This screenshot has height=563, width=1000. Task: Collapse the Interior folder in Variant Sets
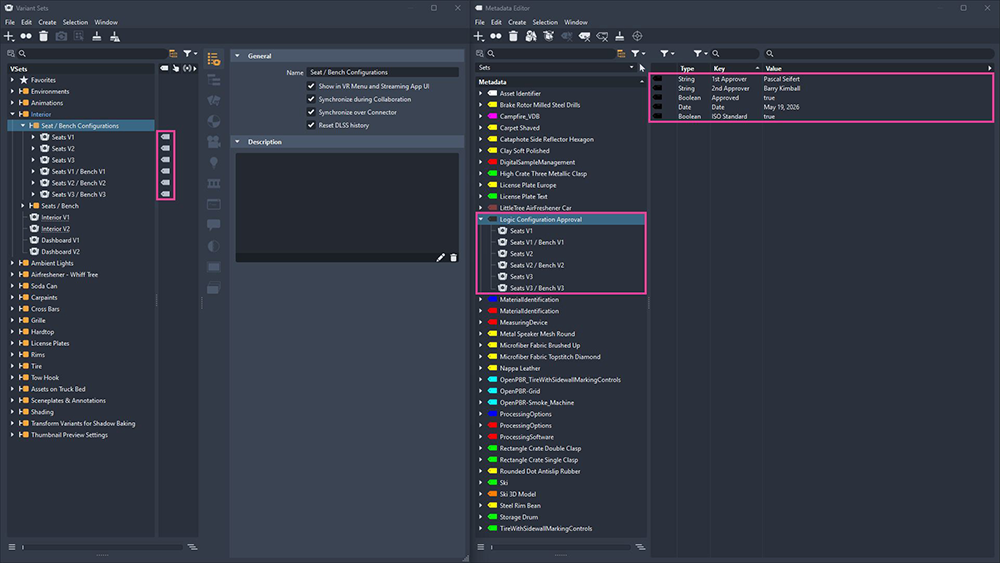(x=12, y=114)
